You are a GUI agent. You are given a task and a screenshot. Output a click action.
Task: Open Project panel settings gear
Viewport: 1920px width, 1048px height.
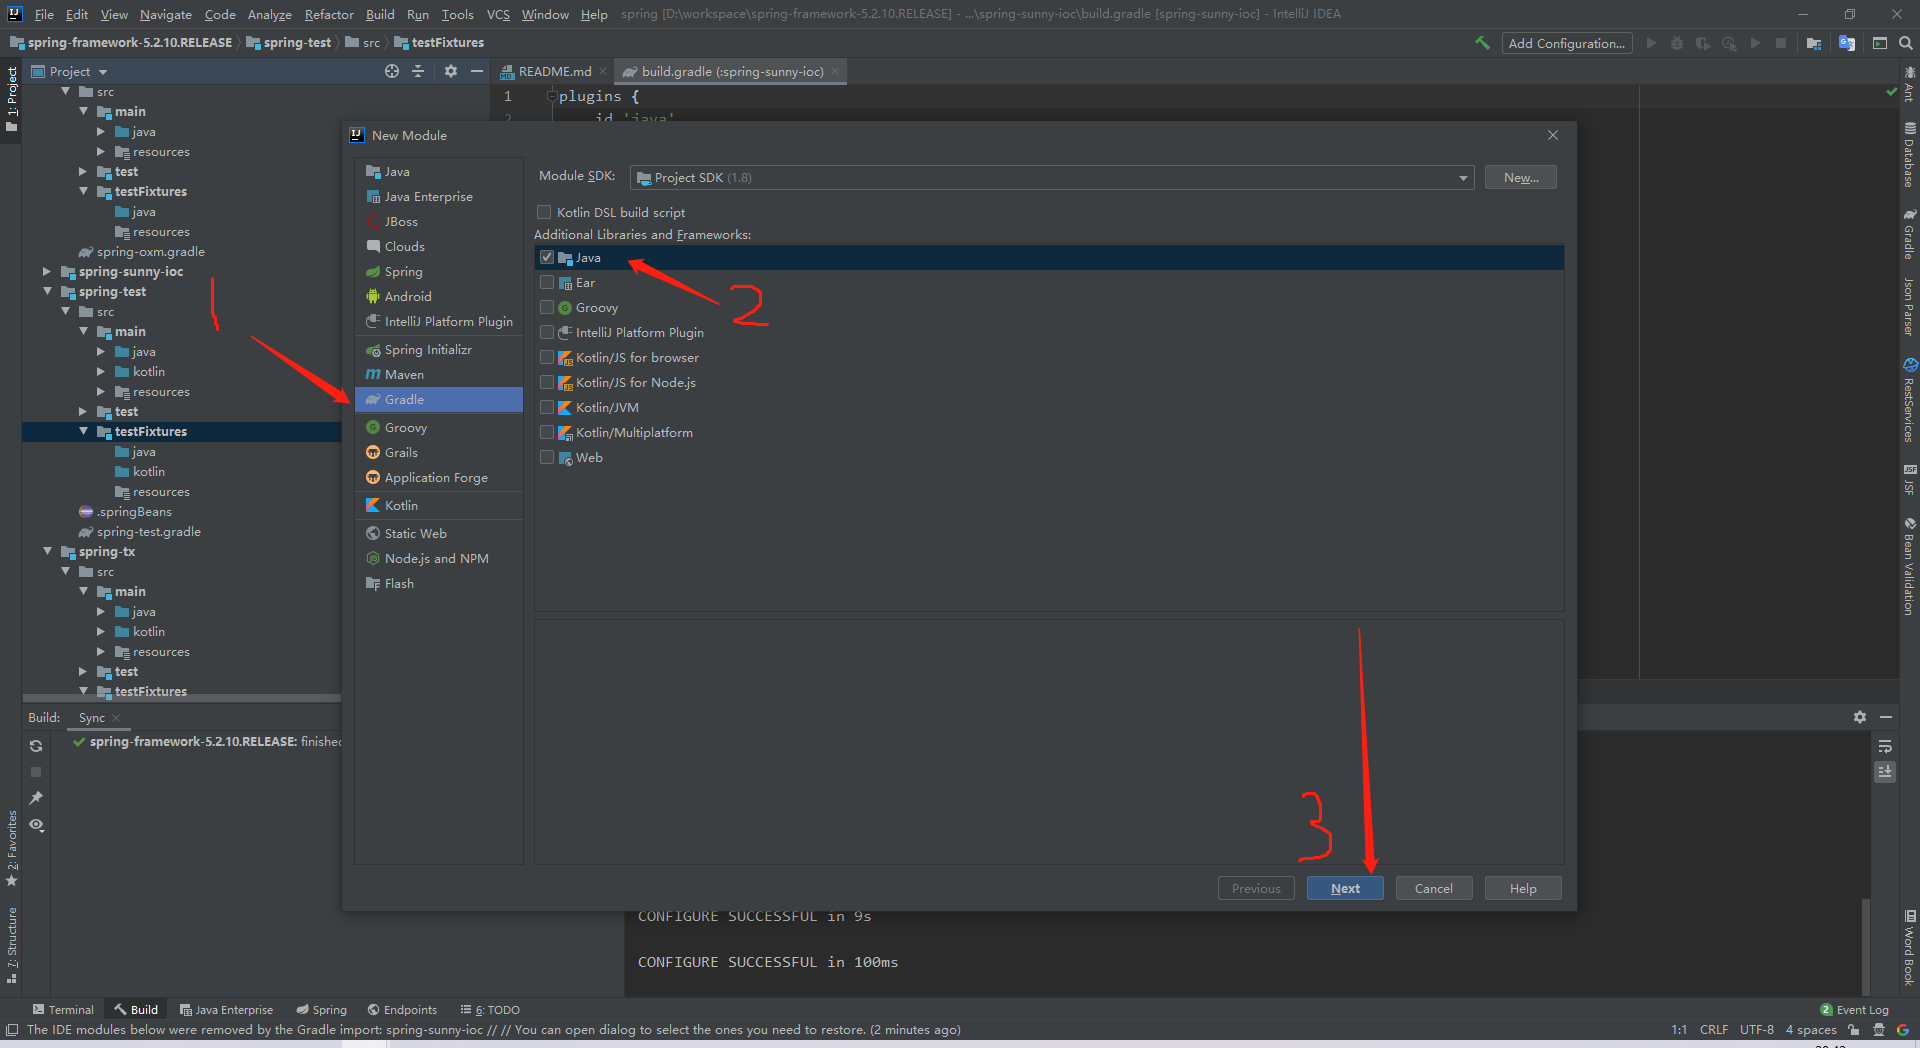click(451, 71)
